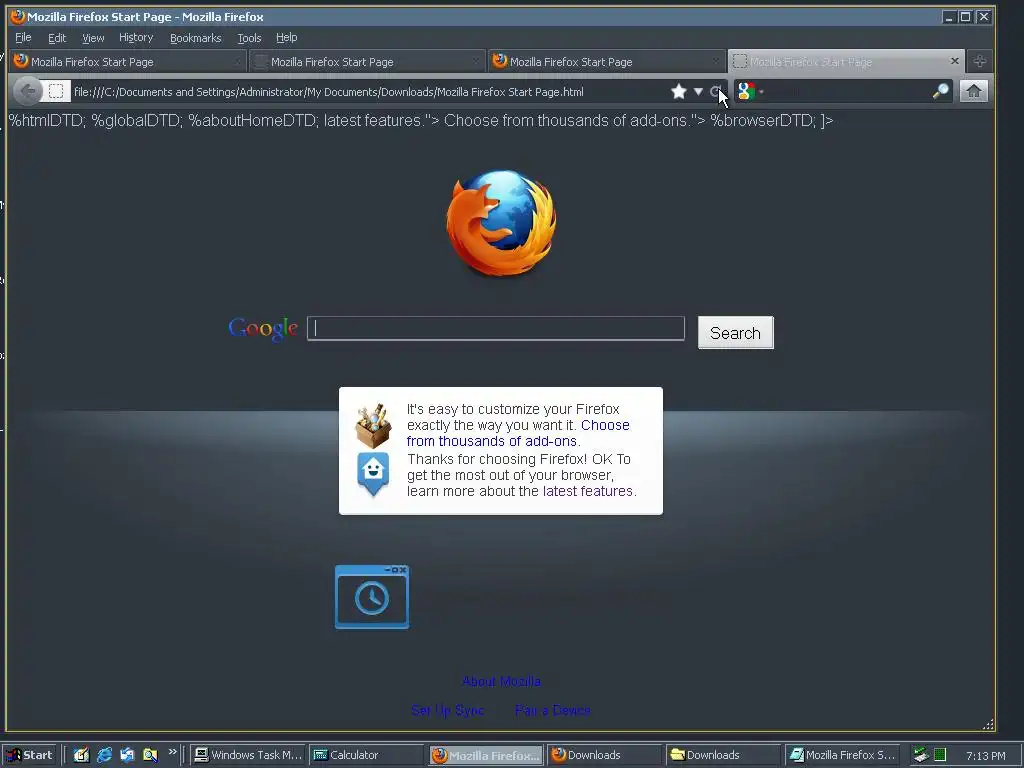Open the Edit menu

pyautogui.click(x=57, y=38)
